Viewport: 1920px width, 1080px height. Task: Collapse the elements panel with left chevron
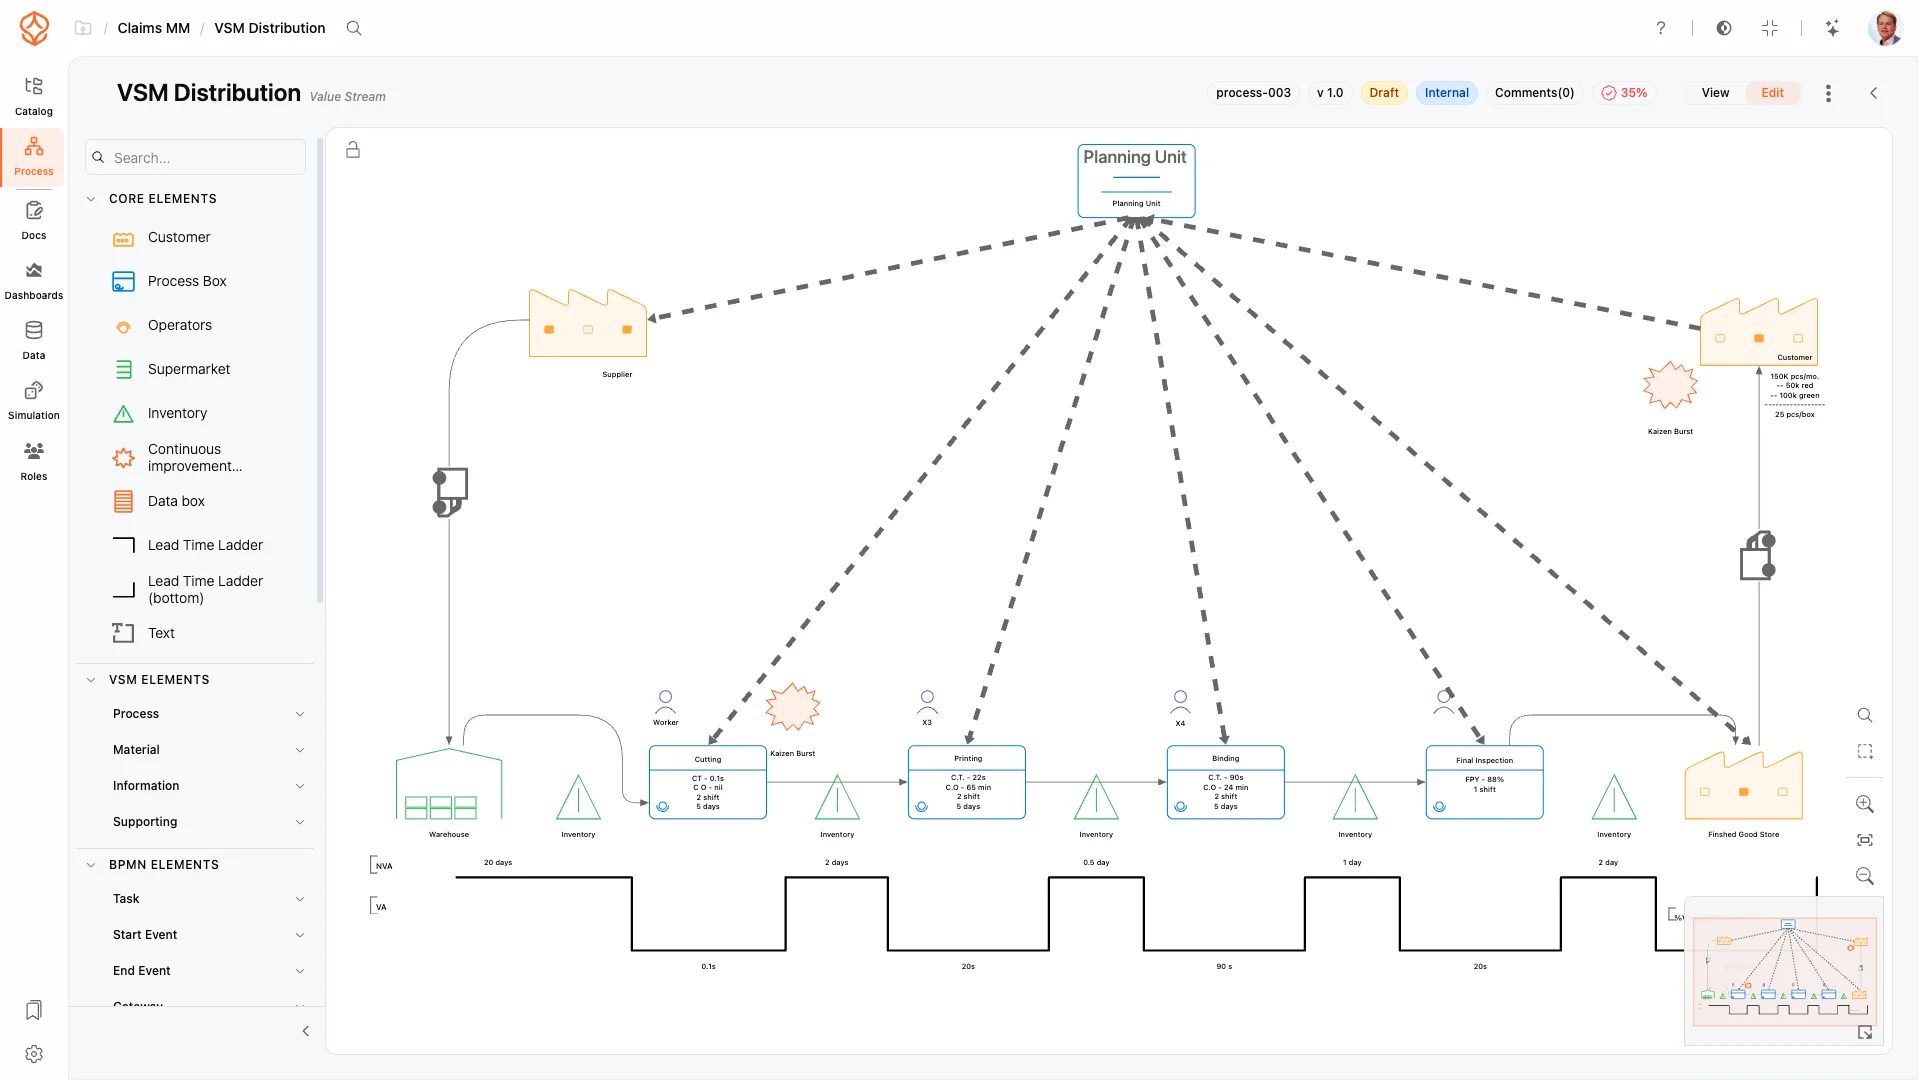pos(306,1031)
